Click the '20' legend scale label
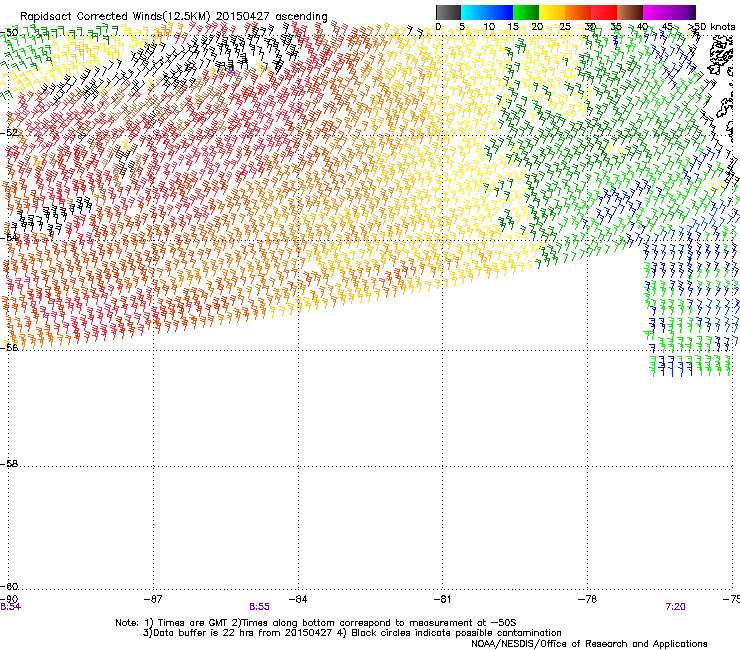Viewport: 740px width, 650px height. click(x=537, y=26)
